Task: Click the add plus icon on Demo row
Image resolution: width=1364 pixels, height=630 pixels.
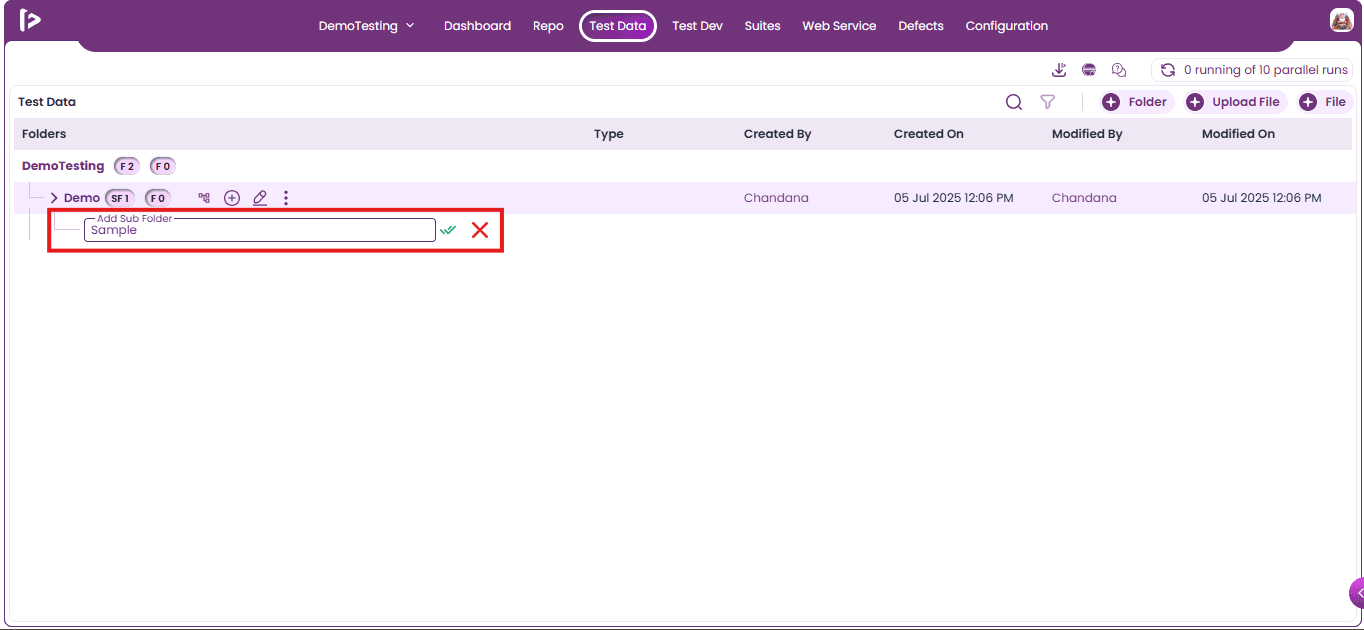Action: 232,198
